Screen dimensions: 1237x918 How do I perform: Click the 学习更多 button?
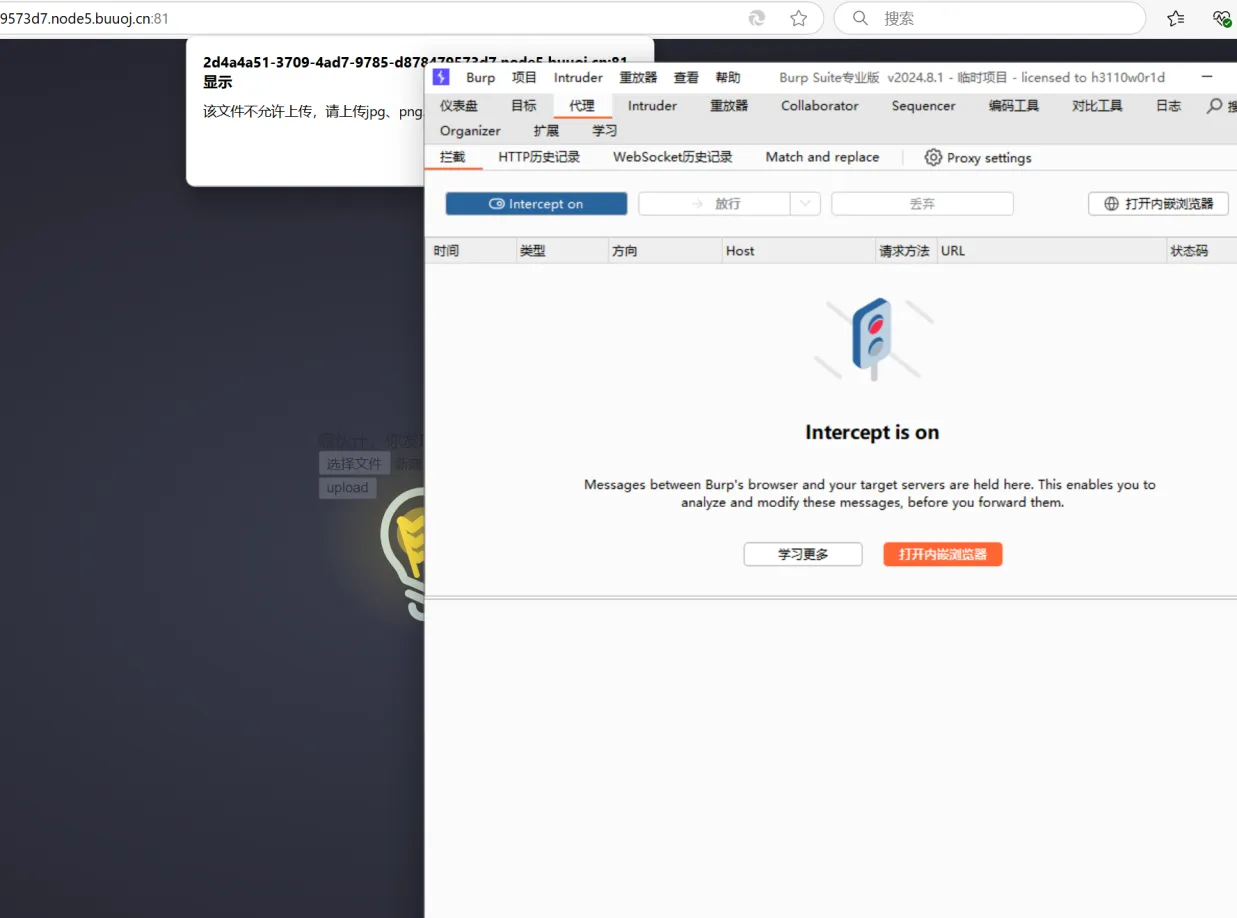coord(802,554)
